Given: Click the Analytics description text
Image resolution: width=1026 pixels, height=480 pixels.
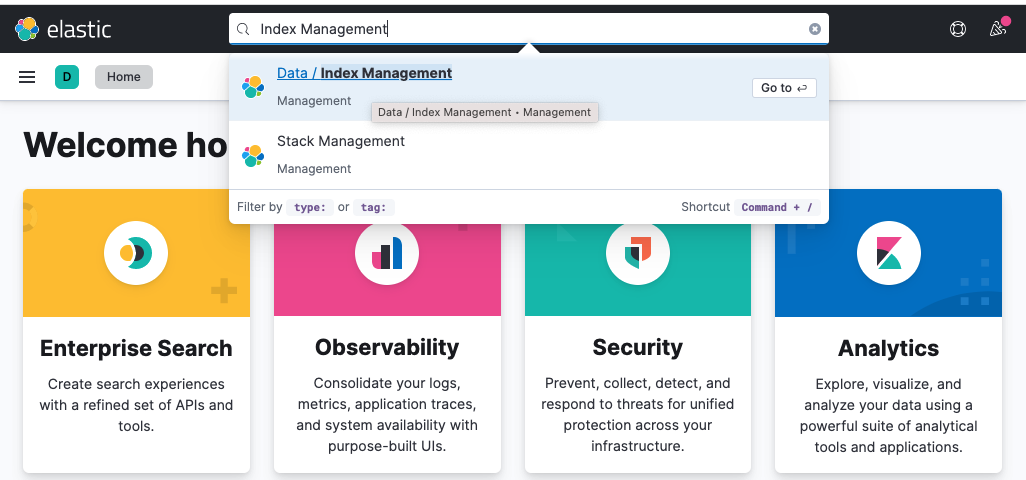Looking at the screenshot, I should pyautogui.click(x=889, y=415).
